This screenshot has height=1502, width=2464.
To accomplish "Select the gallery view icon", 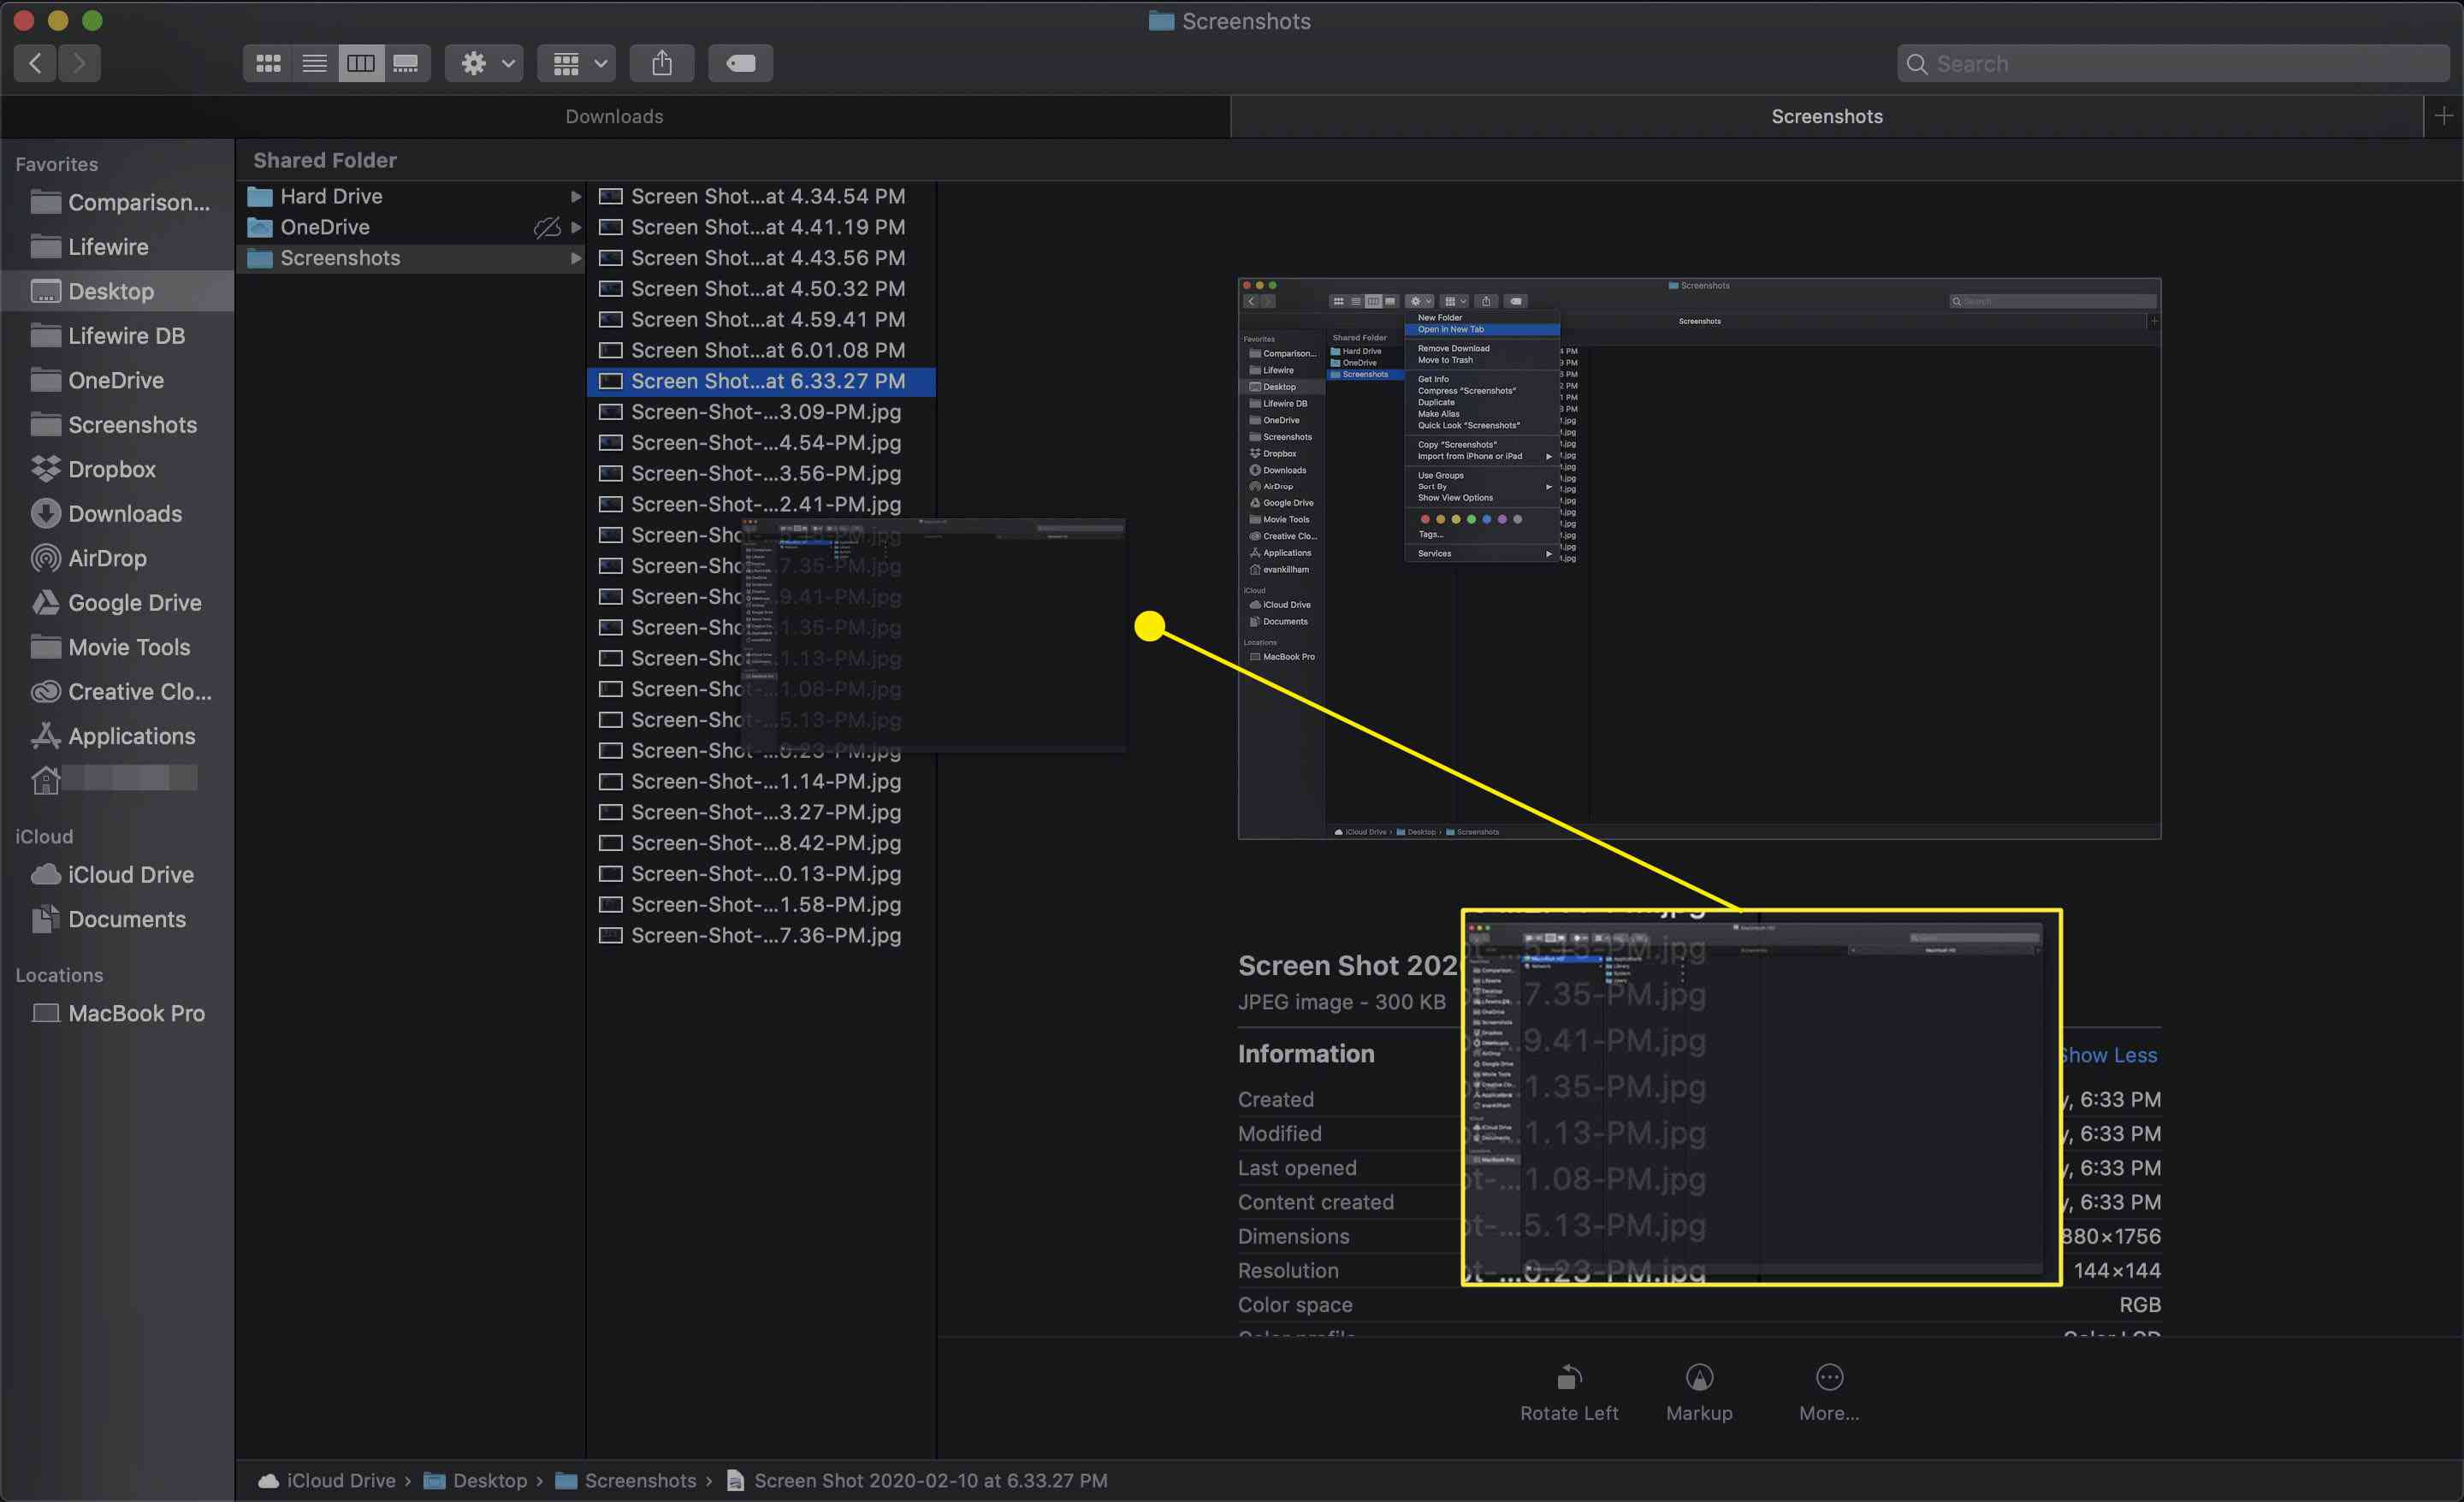I will click(405, 63).
